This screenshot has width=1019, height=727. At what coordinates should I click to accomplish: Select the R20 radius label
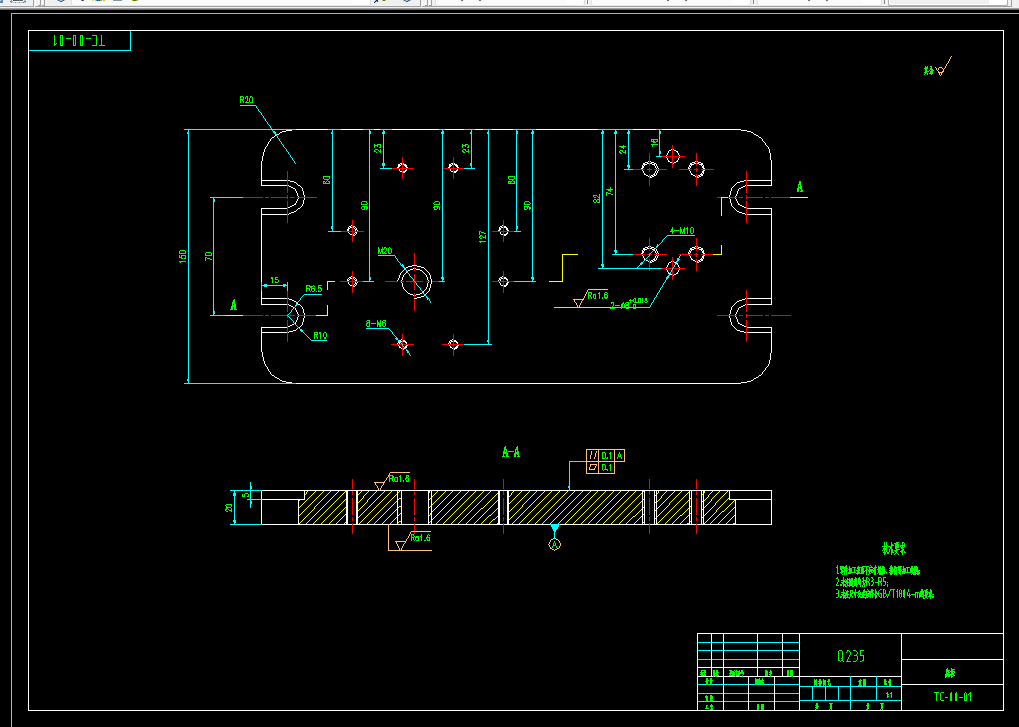(x=246, y=100)
